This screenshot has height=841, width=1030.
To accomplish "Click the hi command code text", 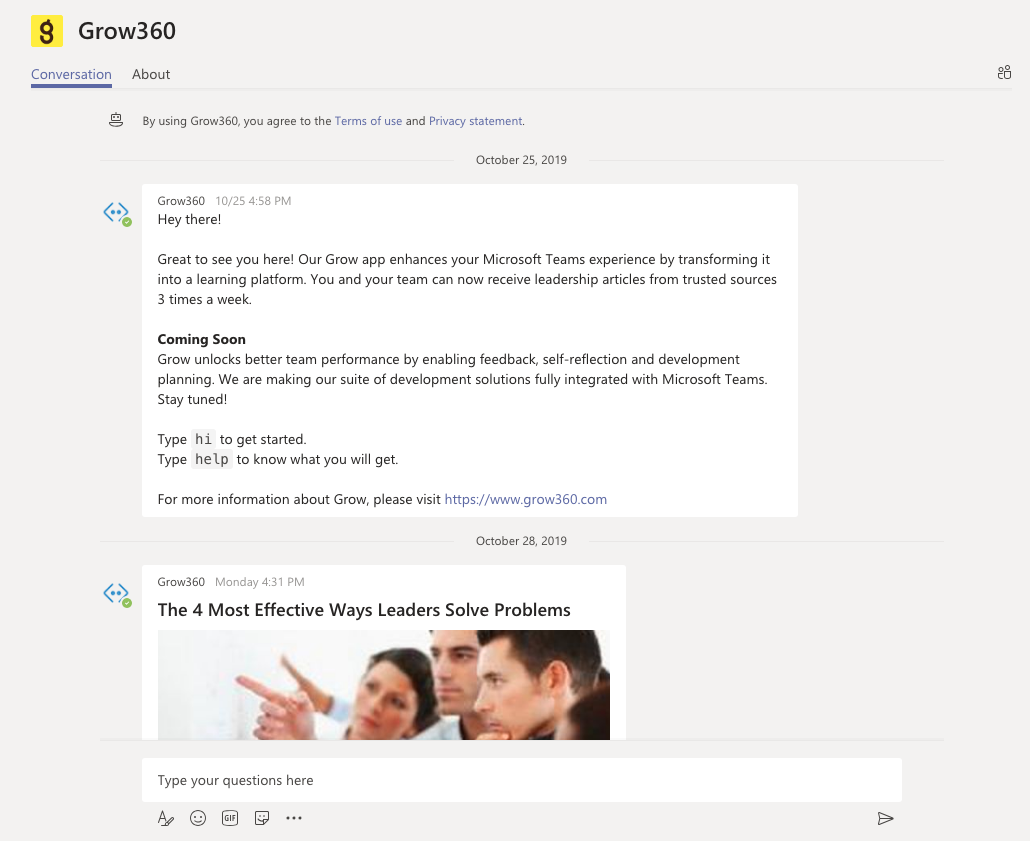I will (203, 439).
